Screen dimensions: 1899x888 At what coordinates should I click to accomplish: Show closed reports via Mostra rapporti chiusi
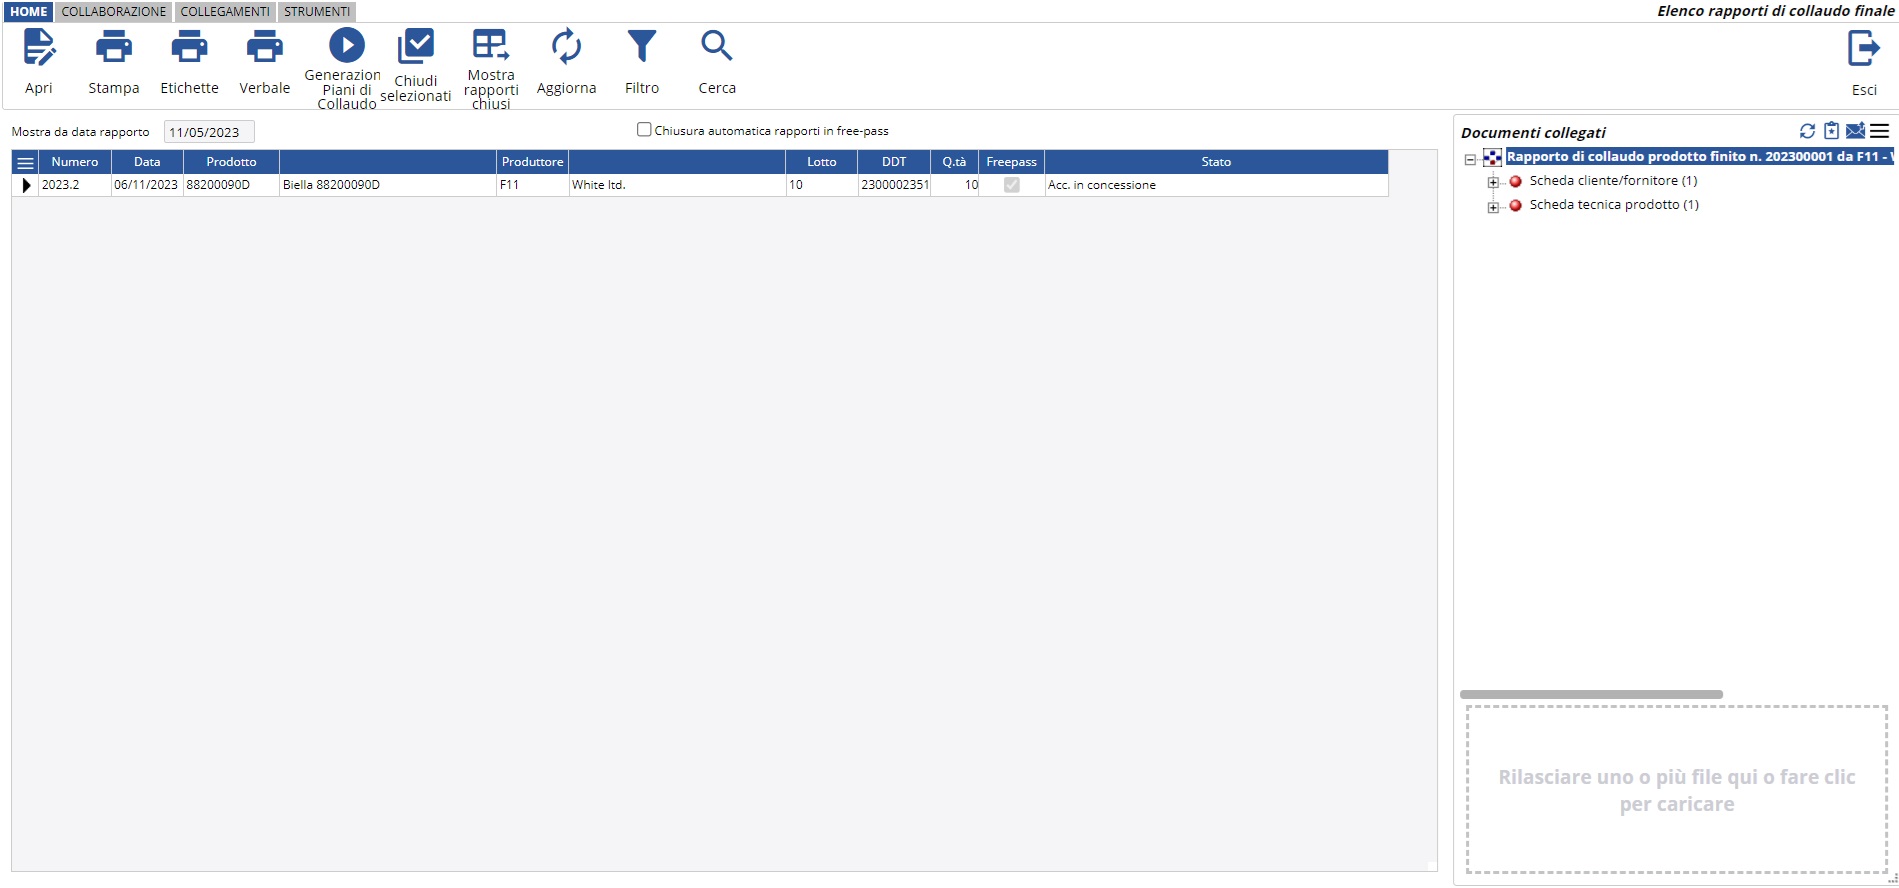490,46
